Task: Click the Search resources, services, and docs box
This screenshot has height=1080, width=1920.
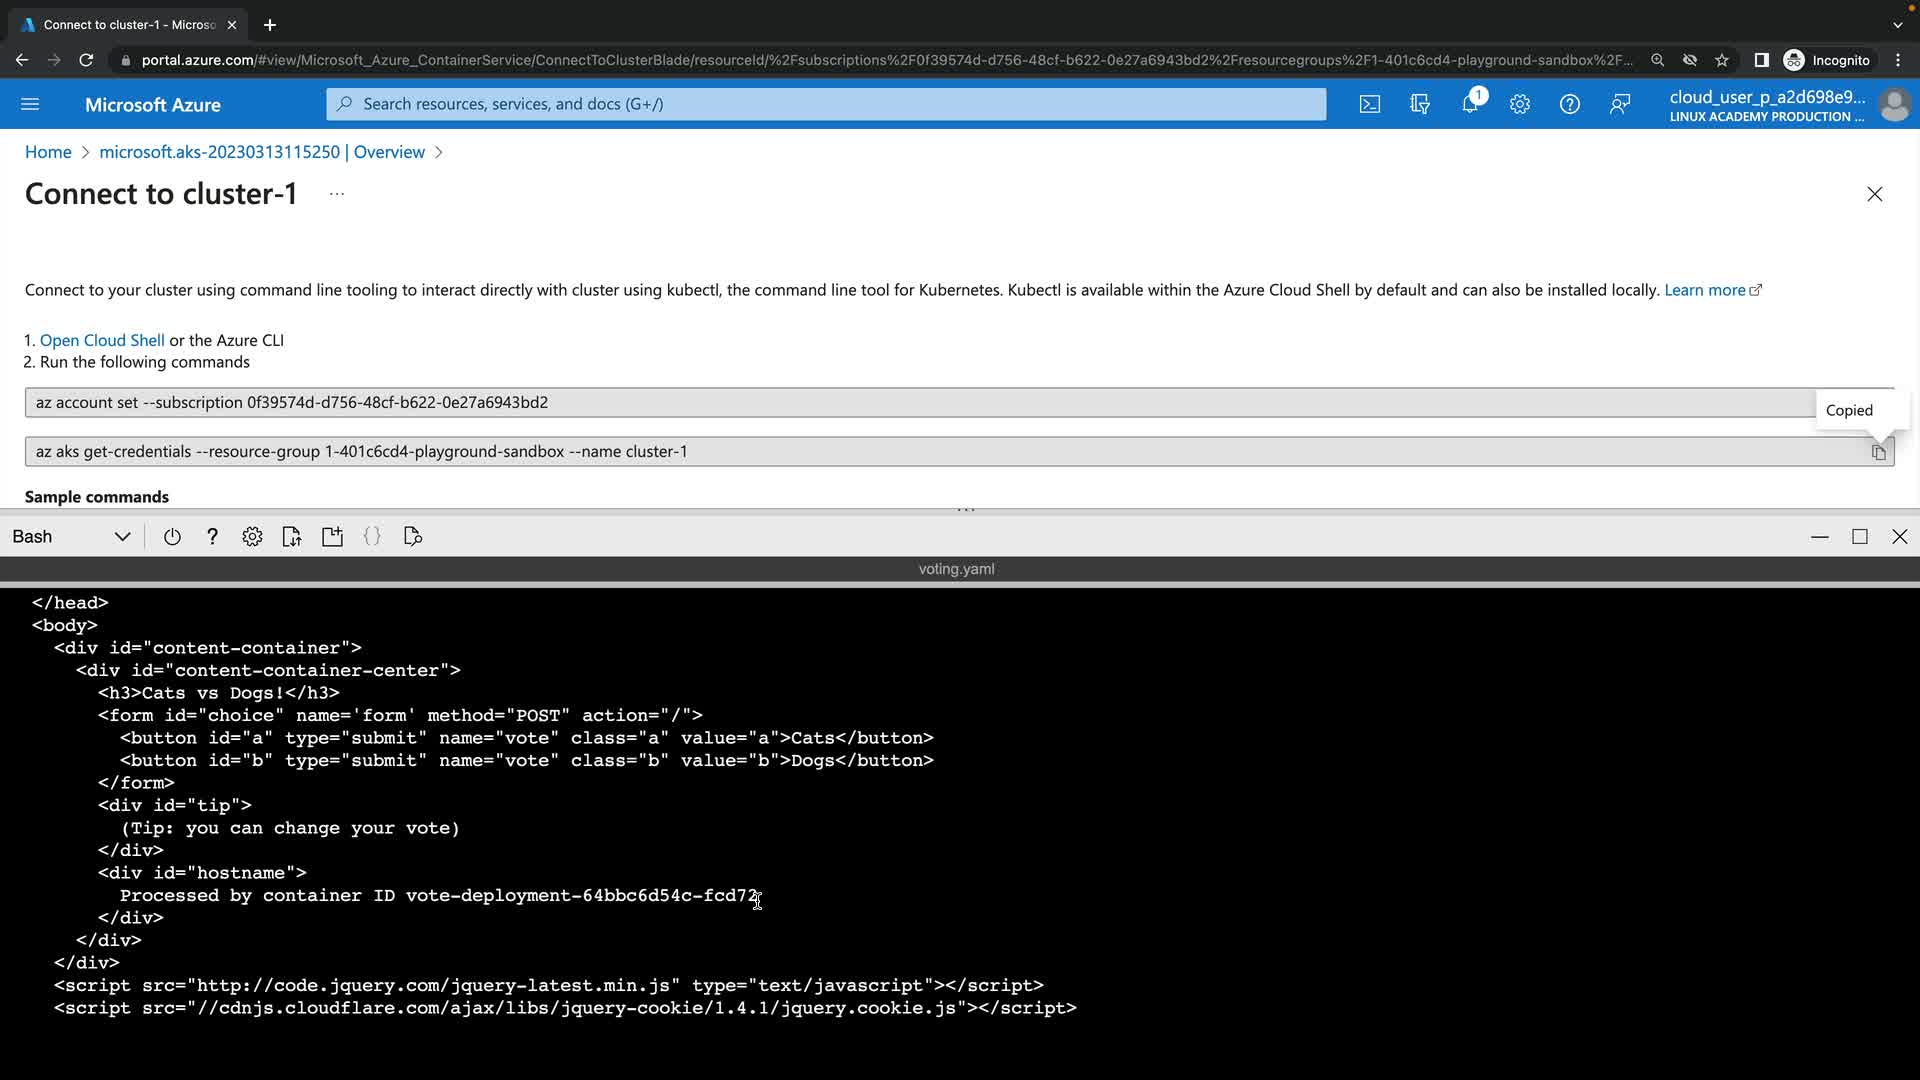Action: [x=826, y=104]
